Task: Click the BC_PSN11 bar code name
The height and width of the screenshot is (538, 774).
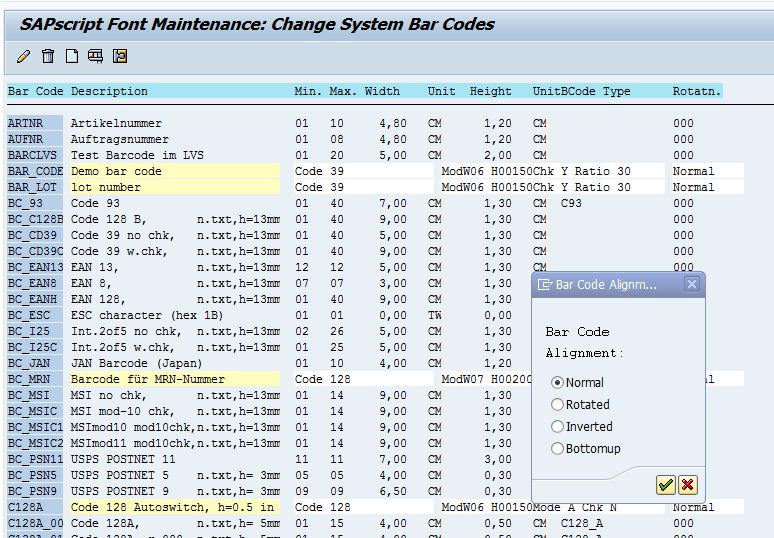Action: pos(35,459)
